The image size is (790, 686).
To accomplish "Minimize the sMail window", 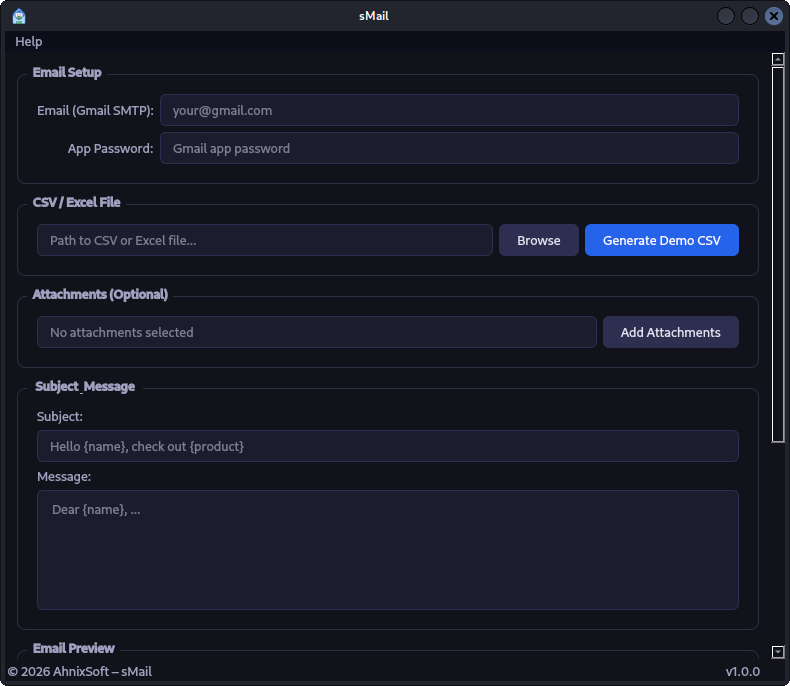I will (x=726, y=16).
